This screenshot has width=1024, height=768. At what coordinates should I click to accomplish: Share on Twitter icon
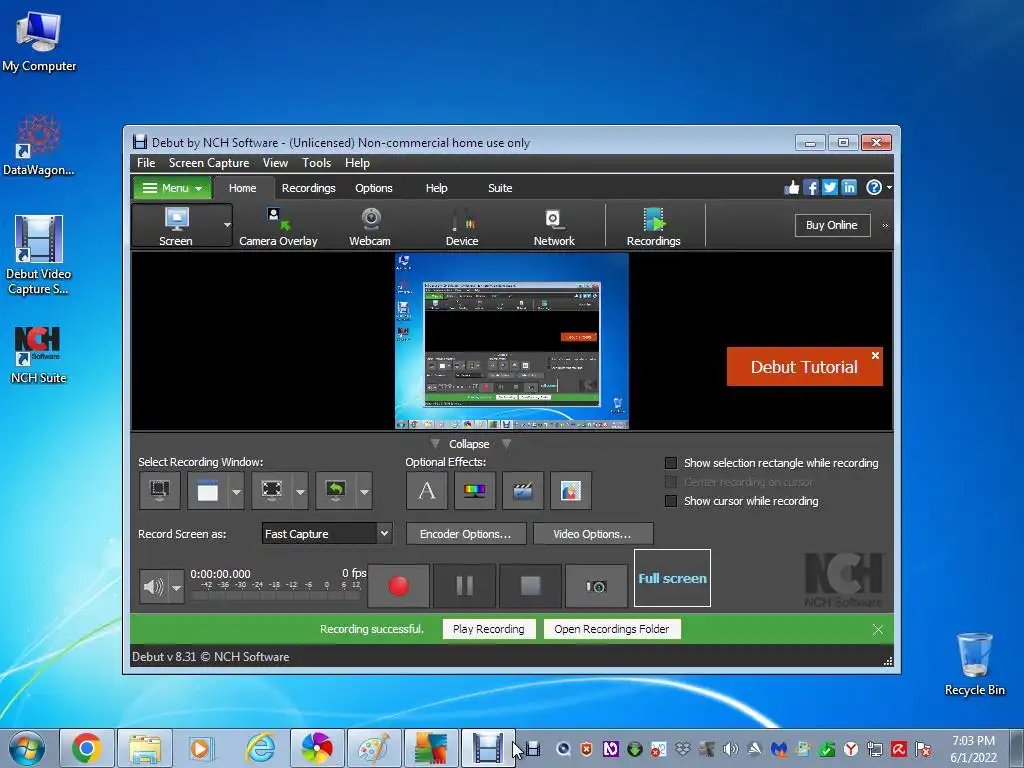(829, 188)
